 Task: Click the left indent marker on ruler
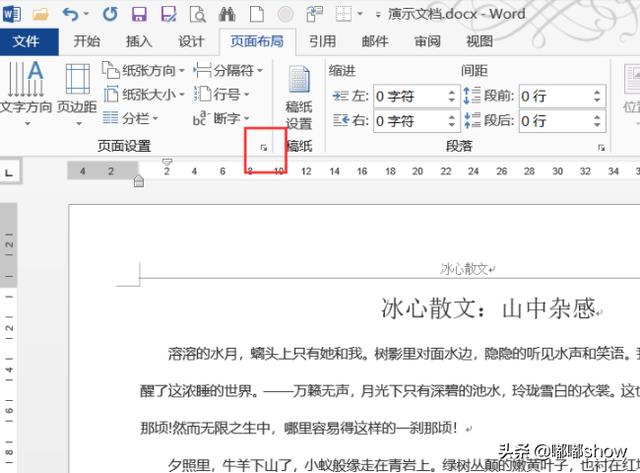[139, 181]
